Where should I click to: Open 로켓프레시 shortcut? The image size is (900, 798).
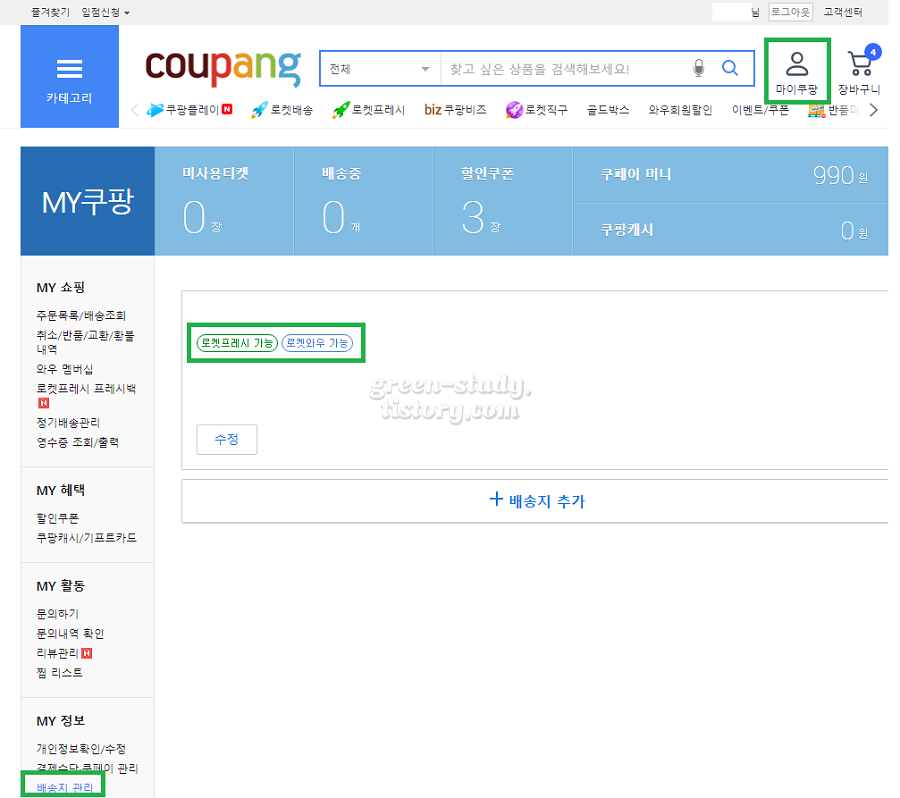(x=368, y=110)
